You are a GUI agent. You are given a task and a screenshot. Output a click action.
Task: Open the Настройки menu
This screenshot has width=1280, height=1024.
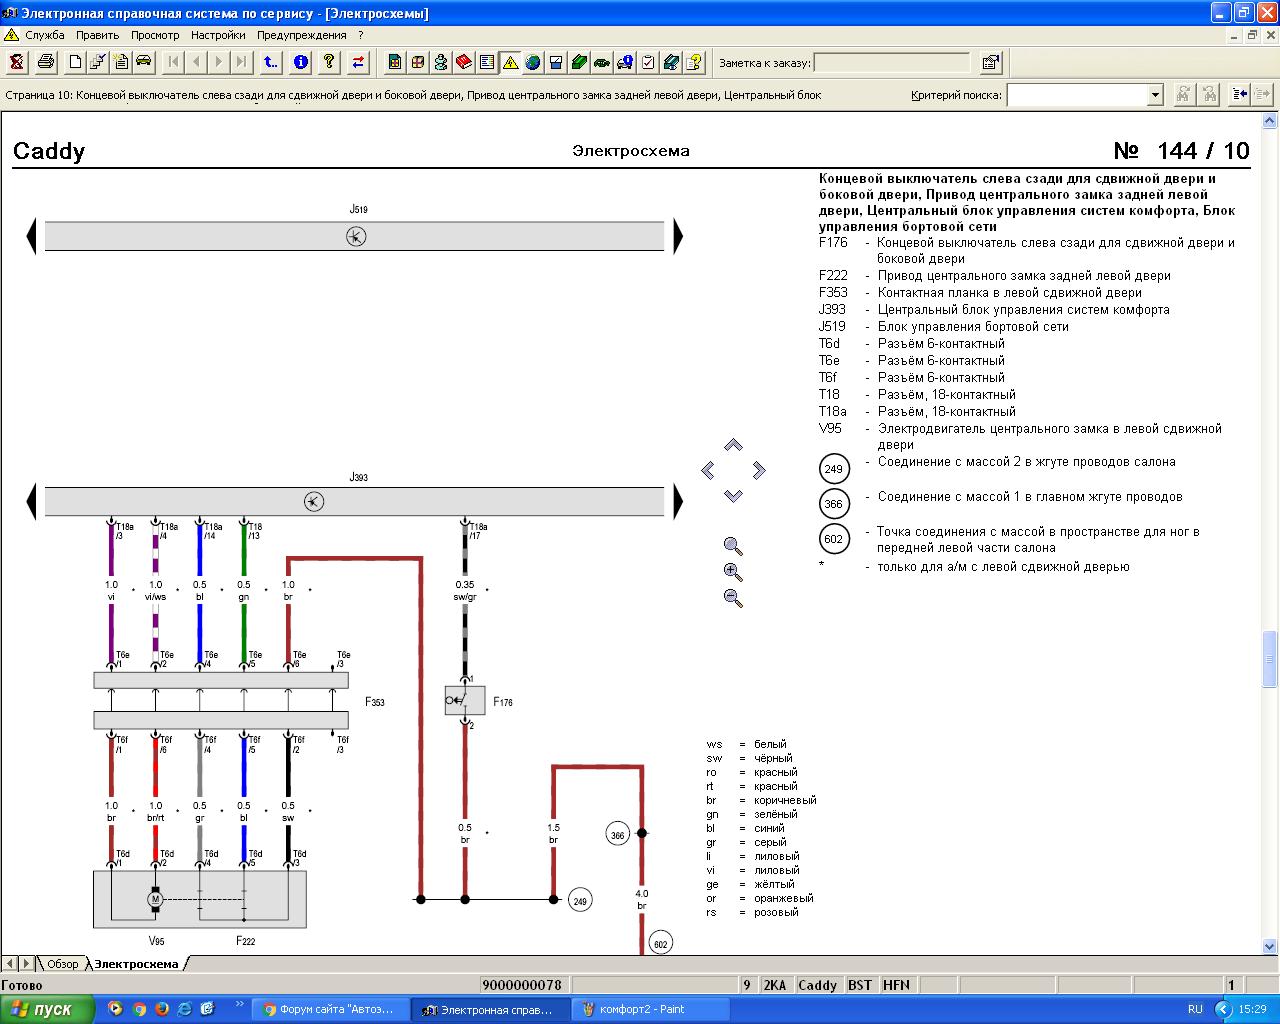218,35
